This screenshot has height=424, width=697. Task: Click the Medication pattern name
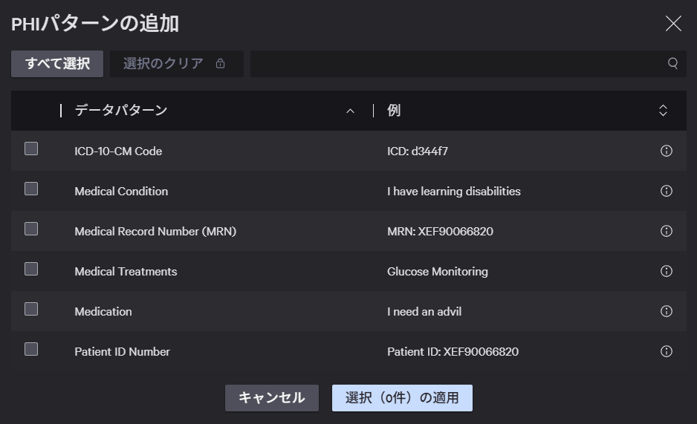[x=103, y=311]
